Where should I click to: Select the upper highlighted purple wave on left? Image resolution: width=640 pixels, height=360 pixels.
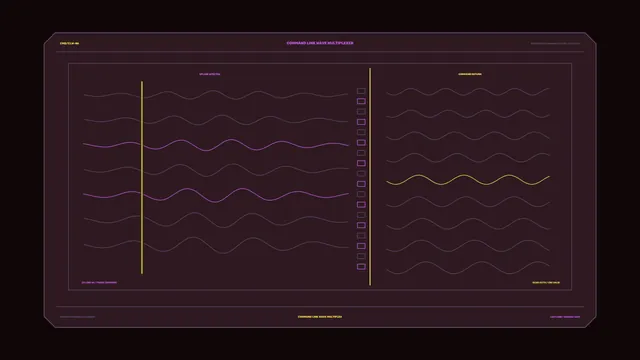[216, 145]
